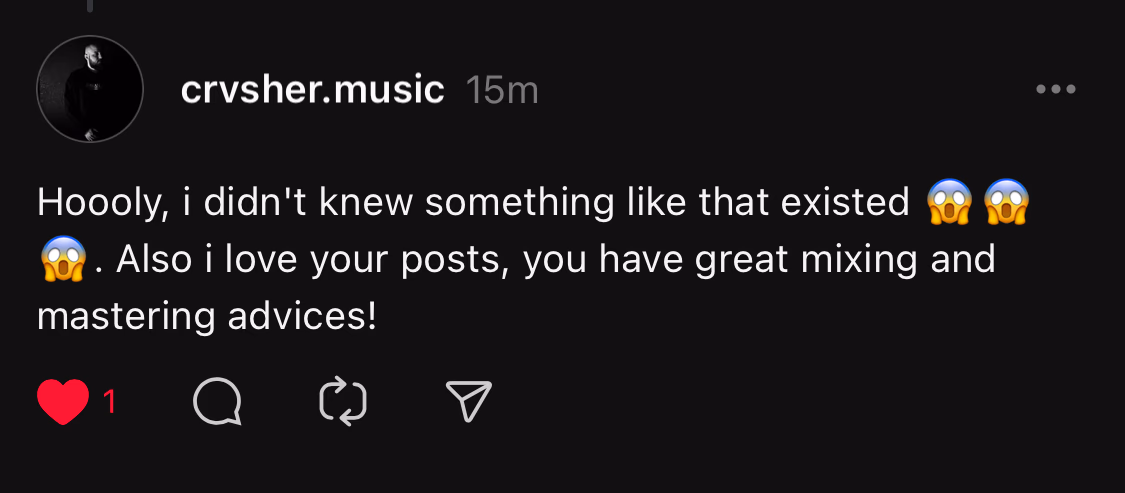Visit the crvsher.music username link
Image resolution: width=1125 pixels, height=493 pixels.
click(x=312, y=91)
